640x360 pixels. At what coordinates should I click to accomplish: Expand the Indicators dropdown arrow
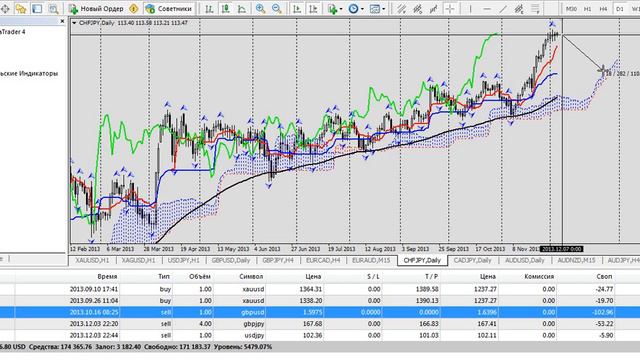pos(341,9)
